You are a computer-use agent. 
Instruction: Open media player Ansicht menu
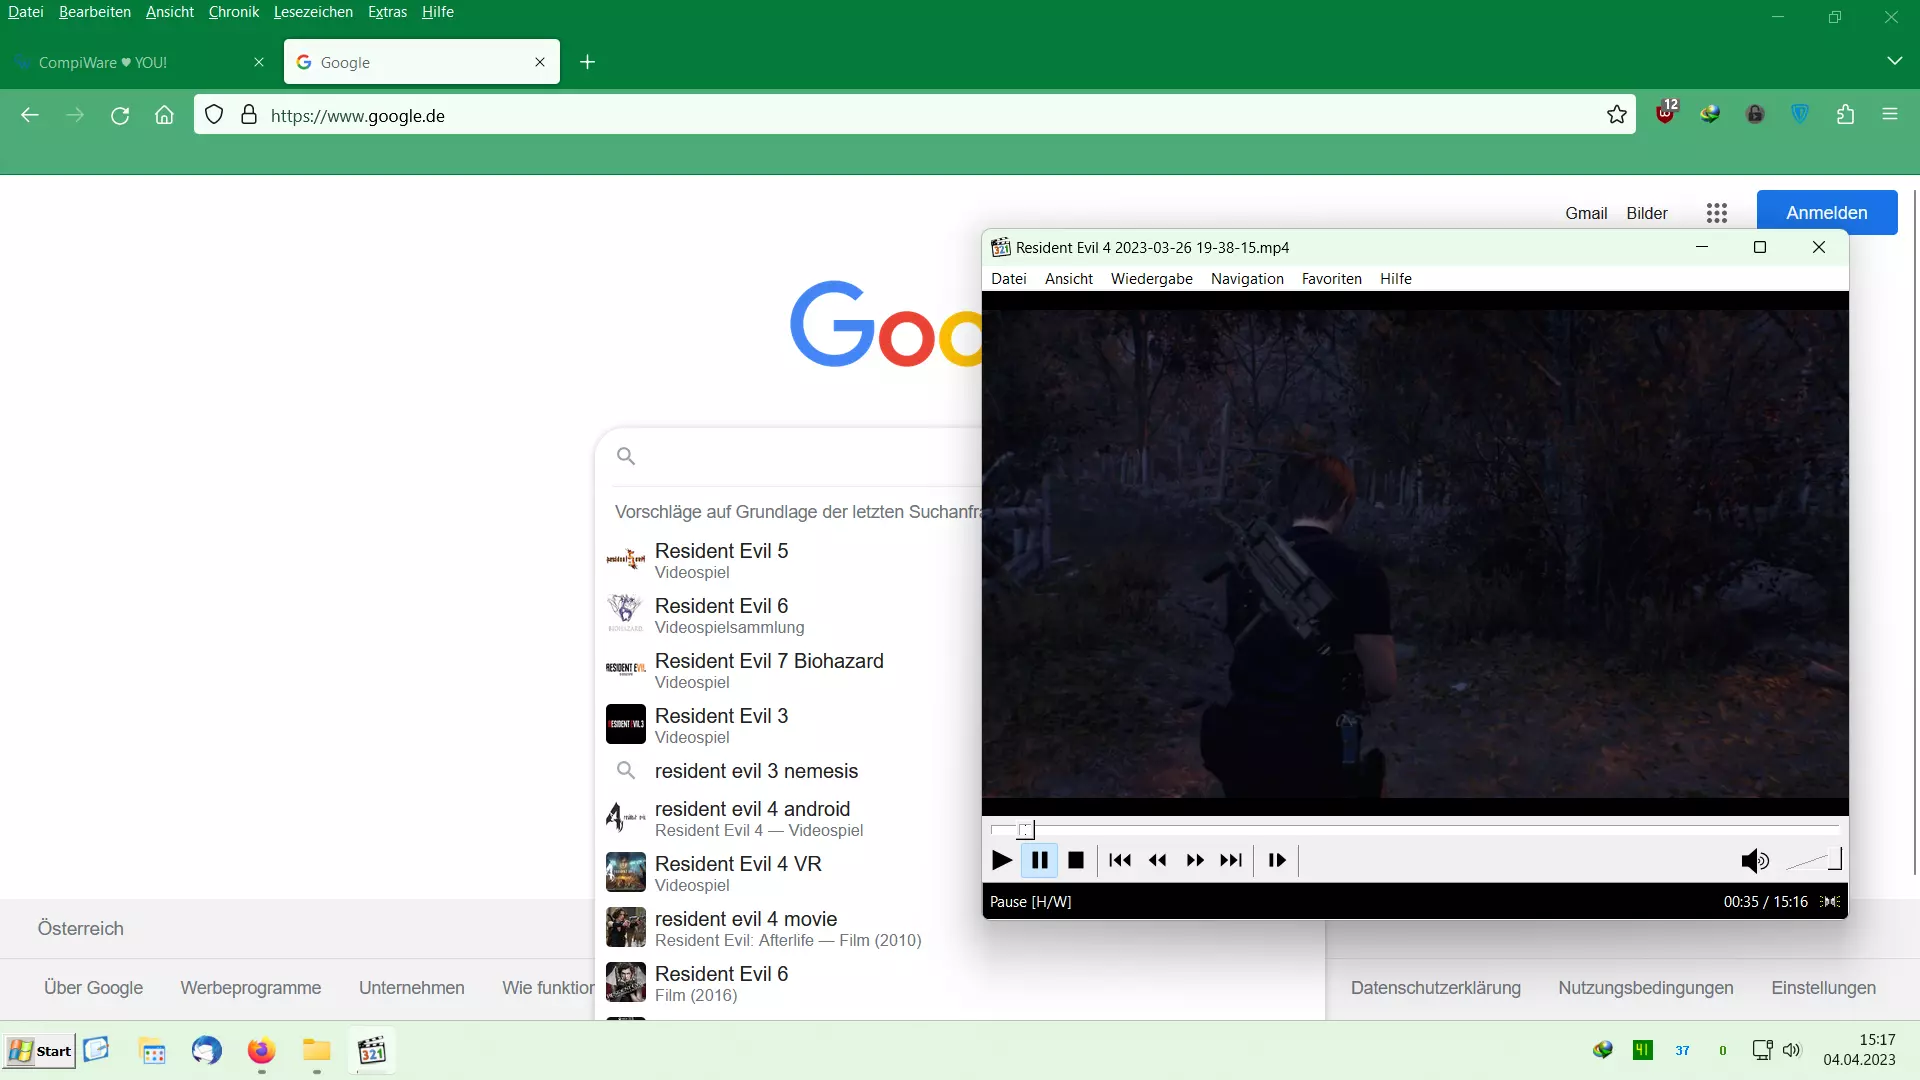click(1068, 279)
